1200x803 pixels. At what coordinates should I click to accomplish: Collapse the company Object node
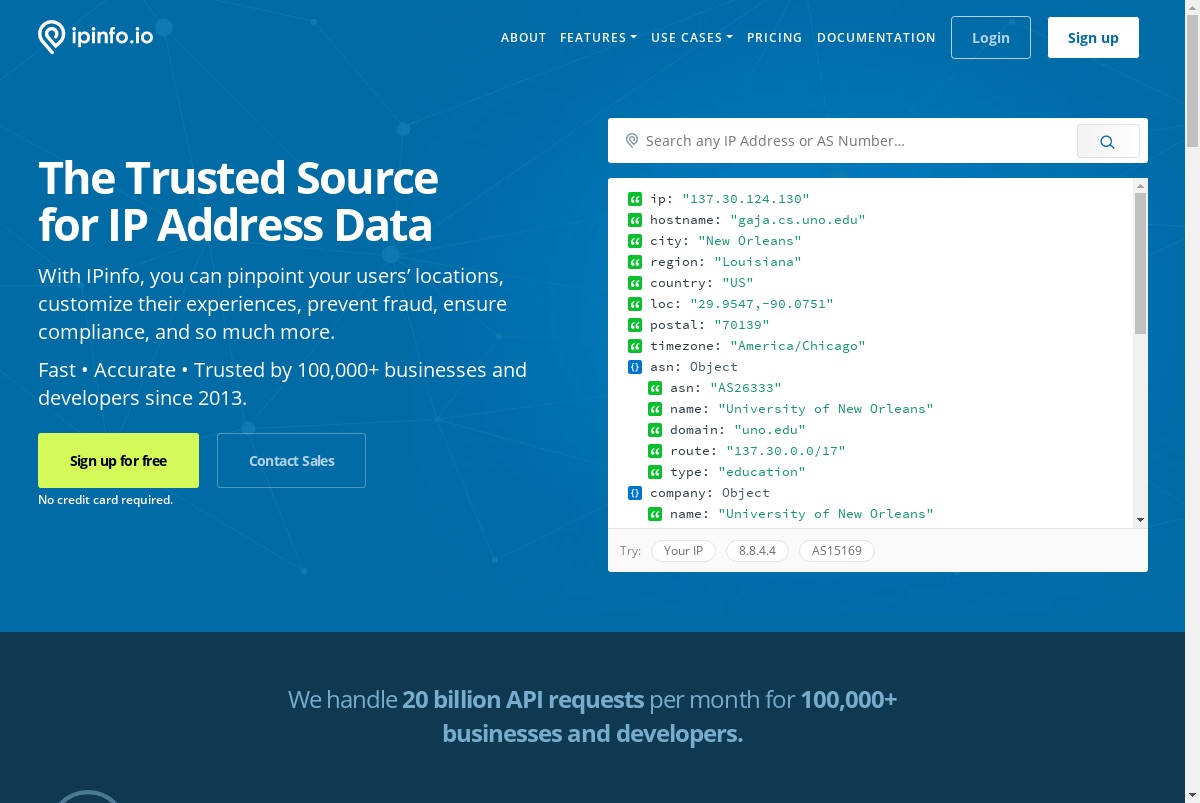635,493
